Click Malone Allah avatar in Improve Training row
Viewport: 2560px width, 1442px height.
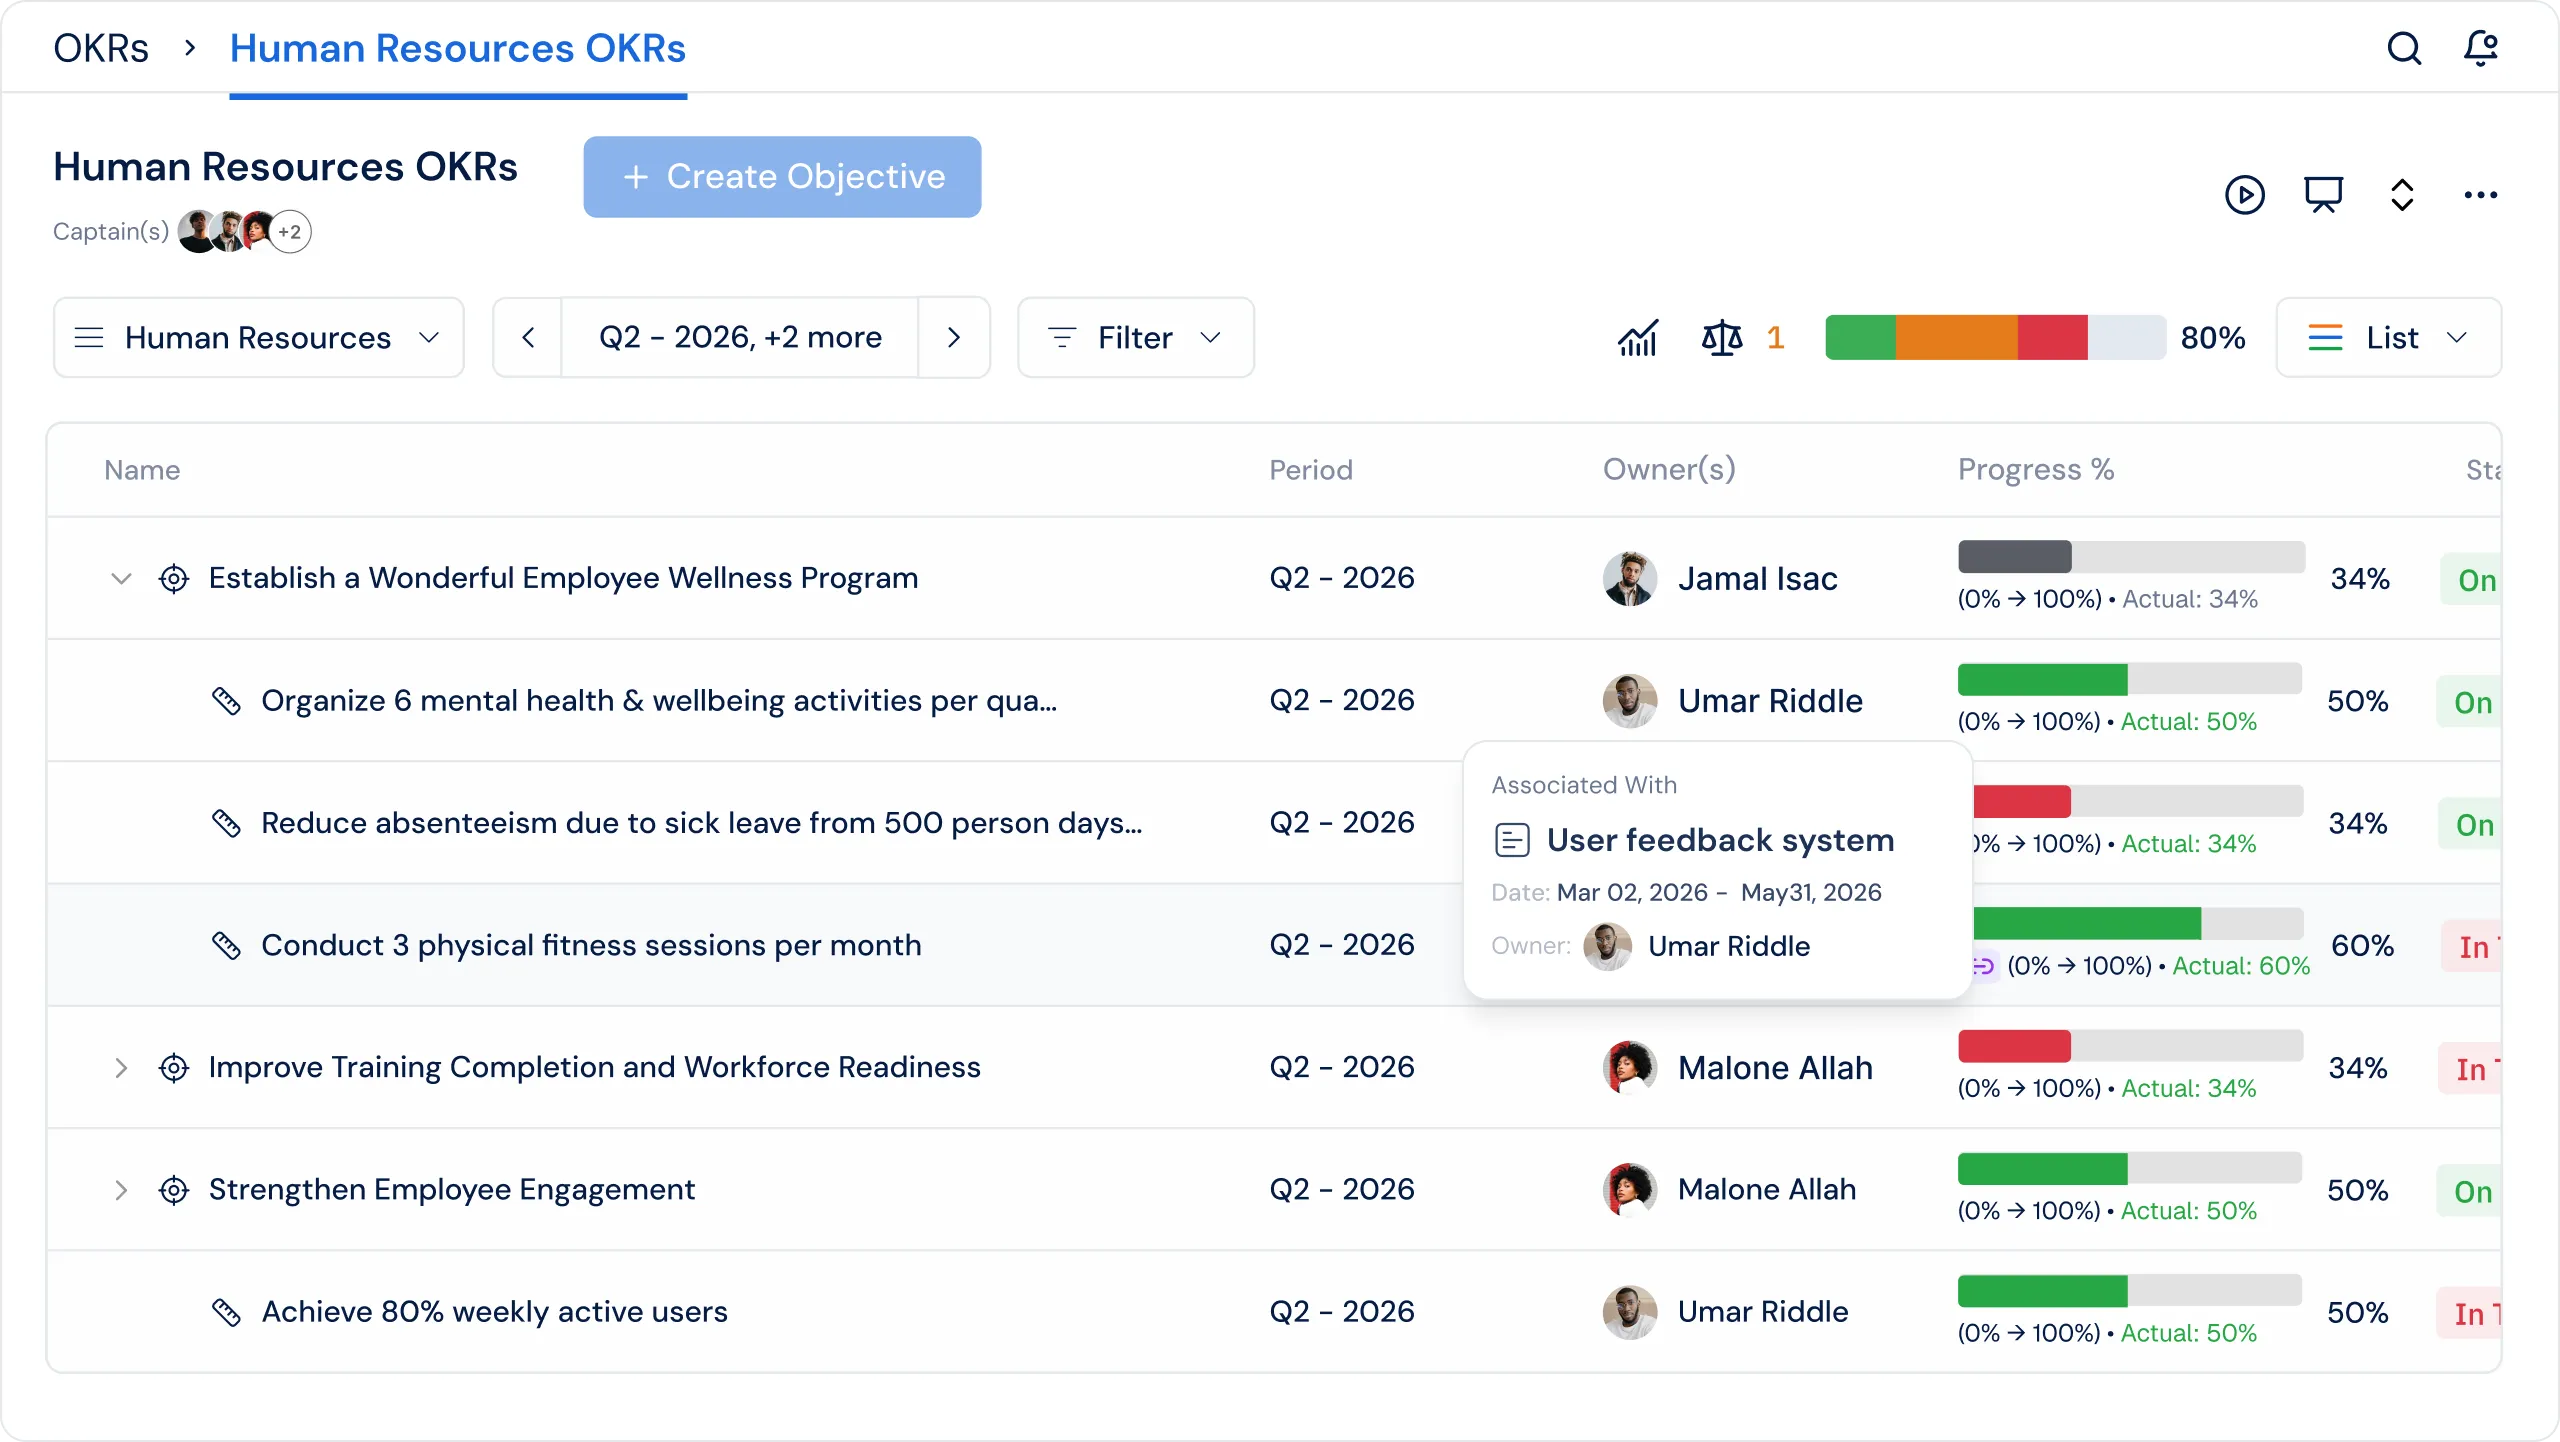pos(1630,1068)
